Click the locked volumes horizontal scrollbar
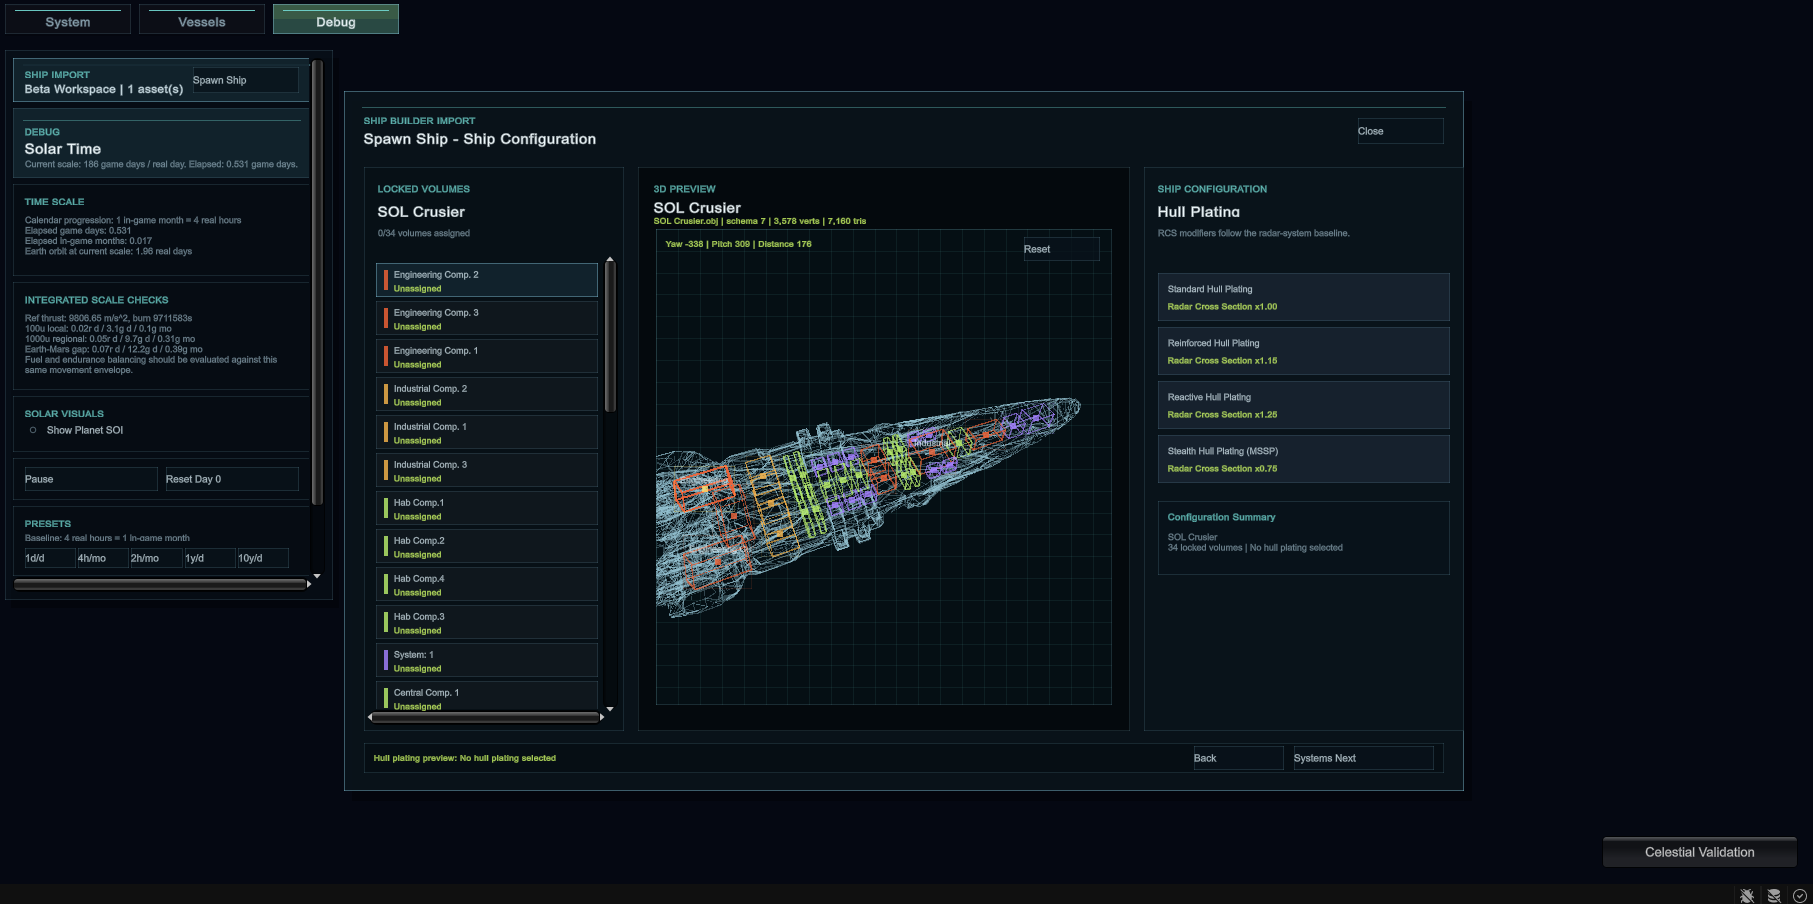This screenshot has height=904, width=1813. [486, 717]
